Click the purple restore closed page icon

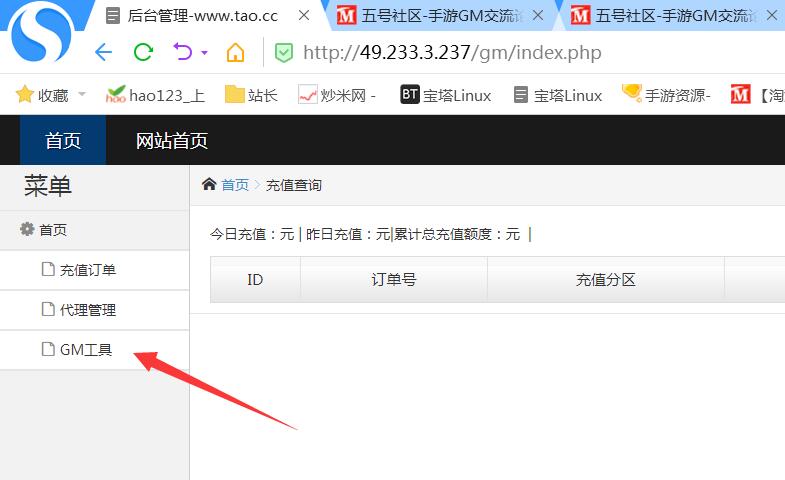[x=182, y=52]
